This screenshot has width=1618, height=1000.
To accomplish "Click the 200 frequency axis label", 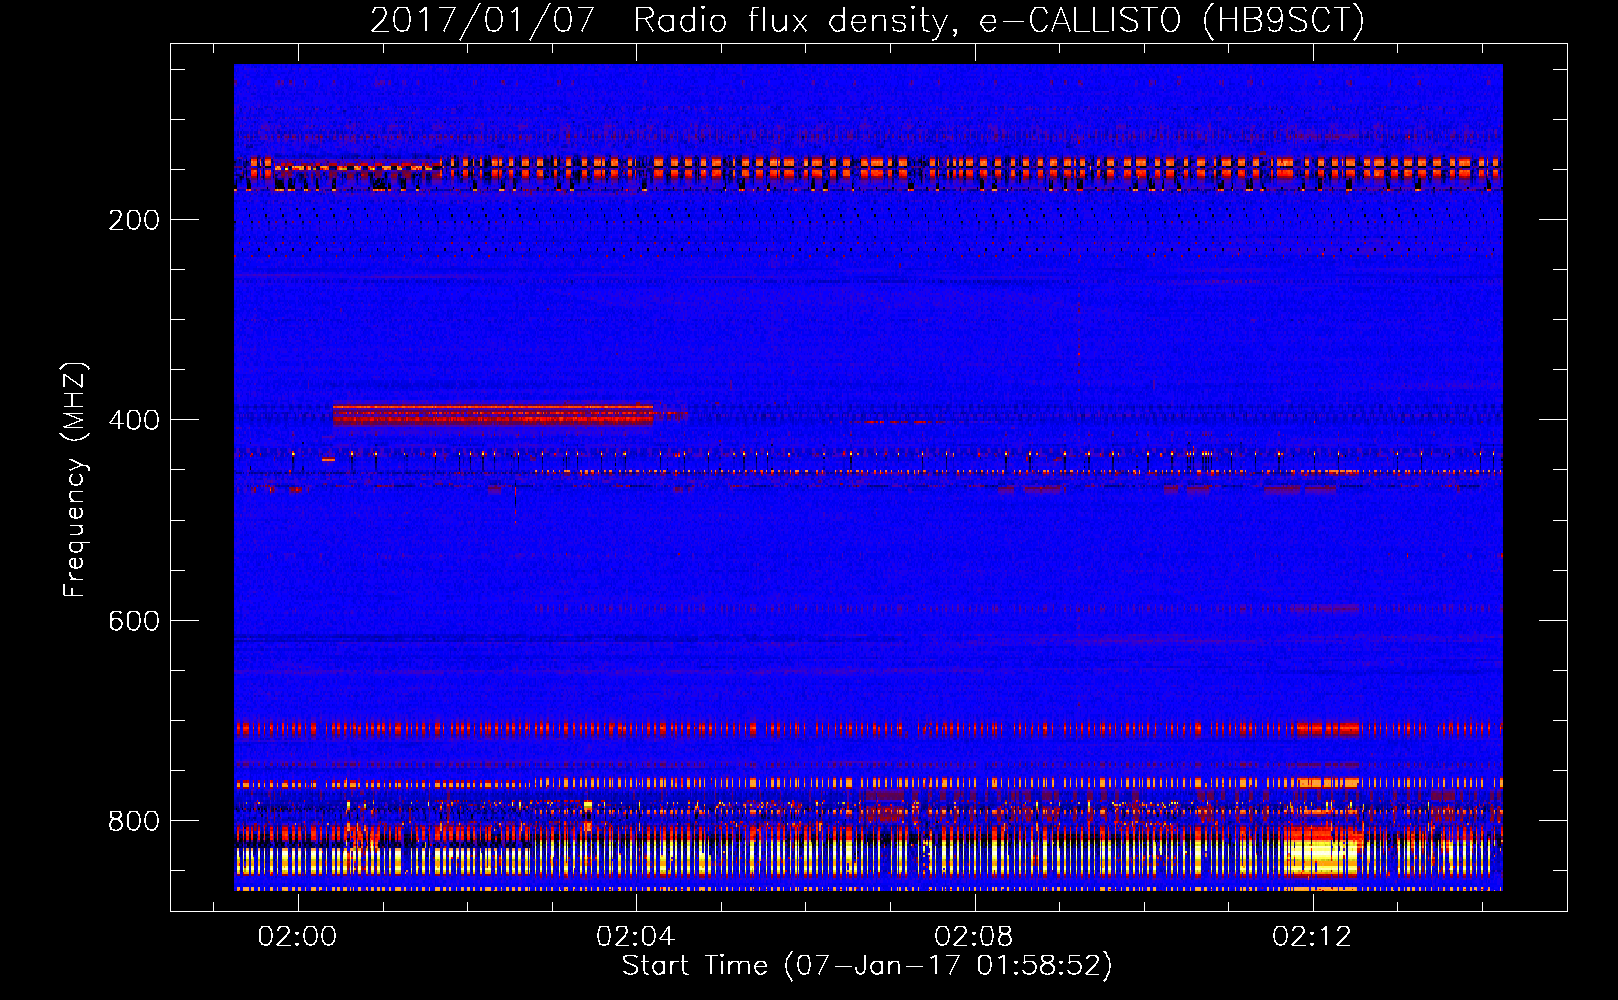I will click(134, 220).
